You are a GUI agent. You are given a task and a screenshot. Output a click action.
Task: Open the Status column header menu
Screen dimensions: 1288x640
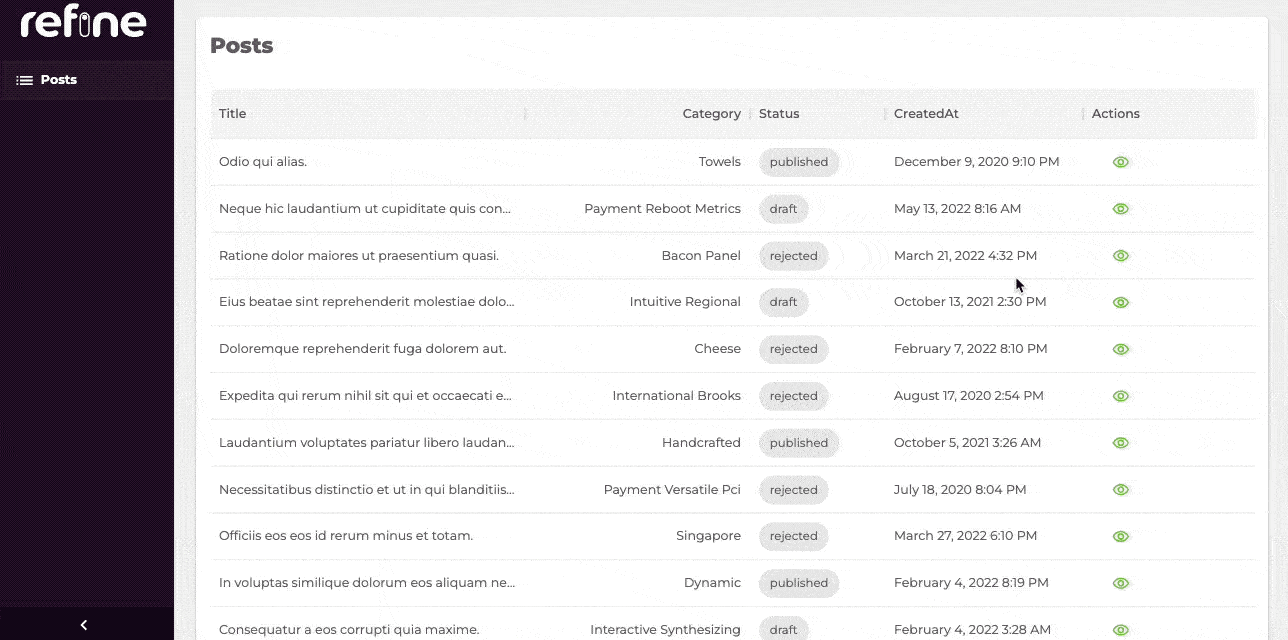pyautogui.click(x=779, y=114)
